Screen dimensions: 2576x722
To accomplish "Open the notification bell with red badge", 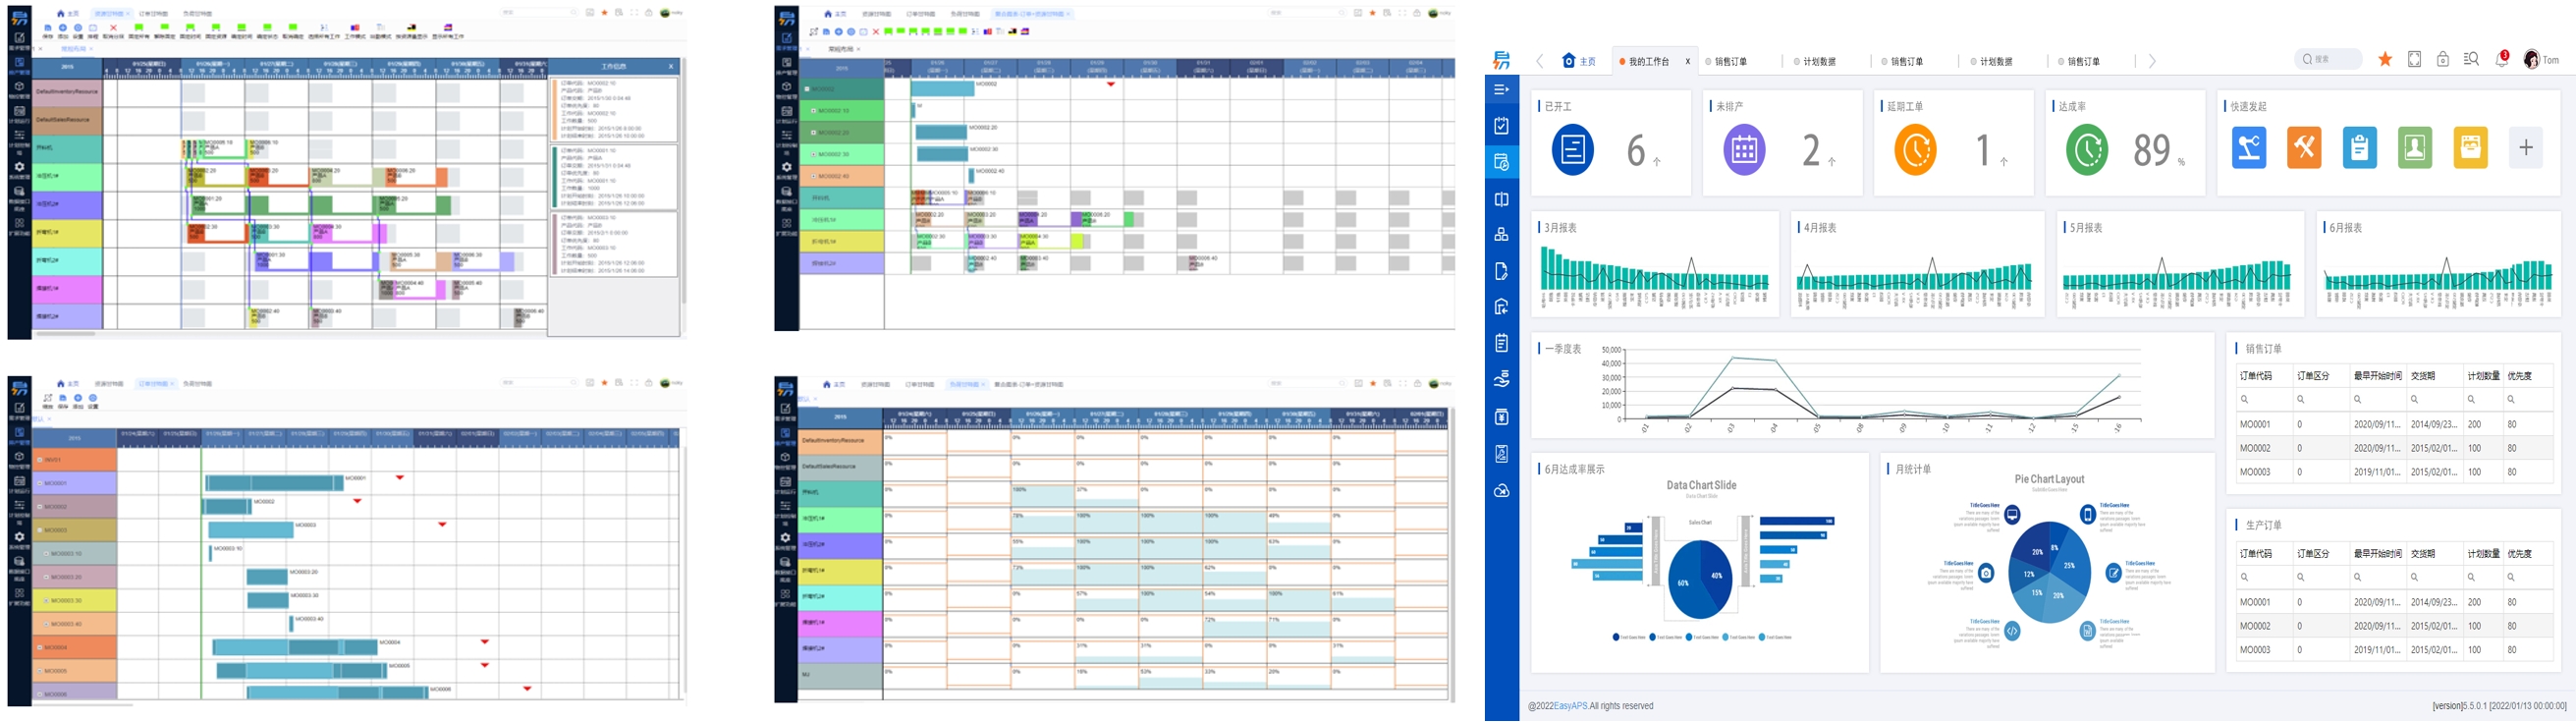I will click(2501, 60).
